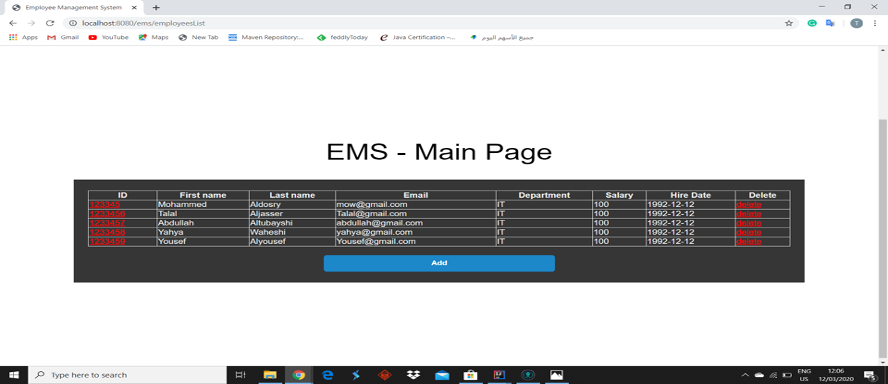Click the Department column header
Image resolution: width=888 pixels, height=384 pixels.
[544, 195]
